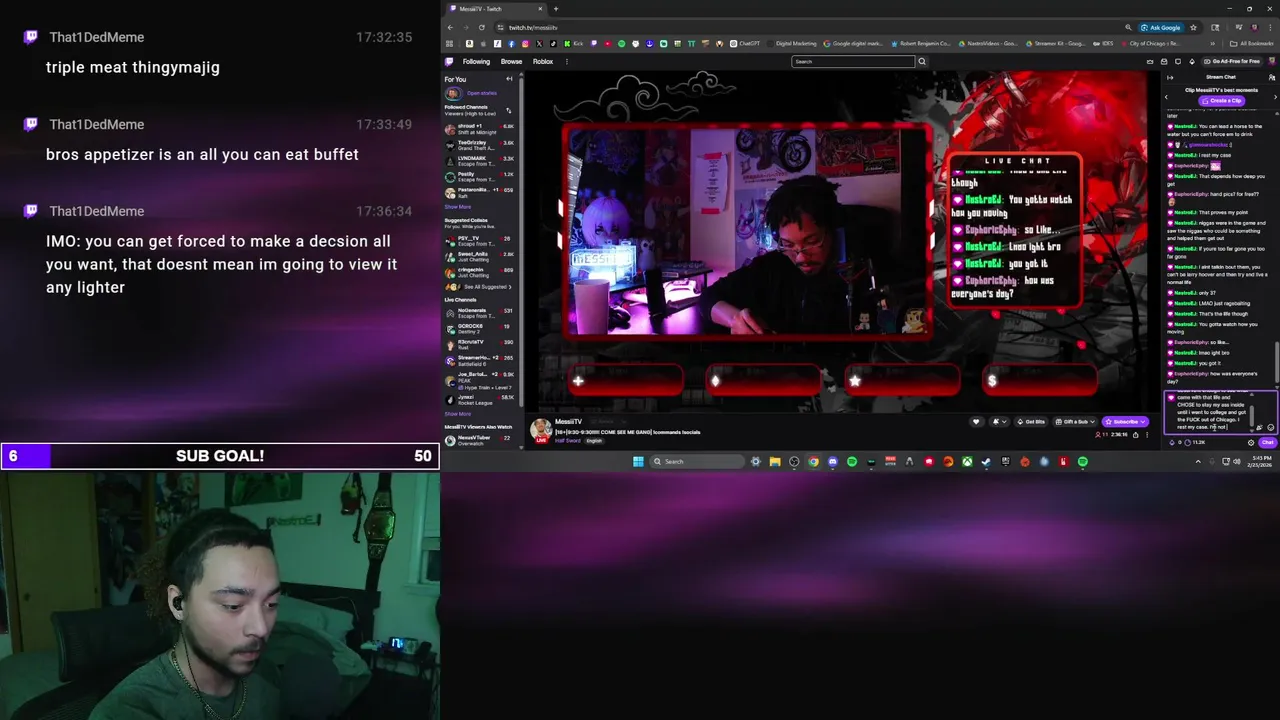Open the Twitch user avatar menu
Image resolution: width=1280 pixels, height=720 pixels.
(1271, 61)
